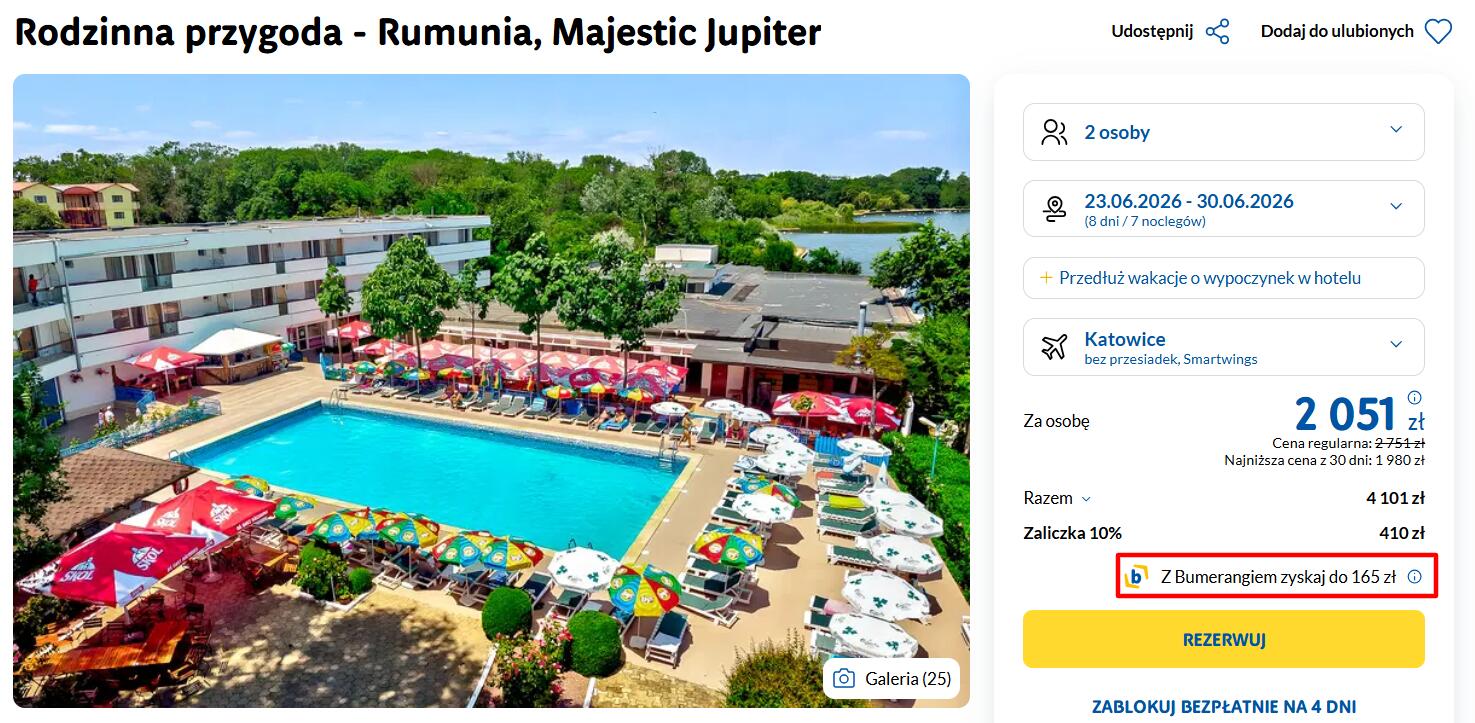Click the share icon next to Udostępnij
This screenshot has width=1475, height=723.
pos(1217,32)
